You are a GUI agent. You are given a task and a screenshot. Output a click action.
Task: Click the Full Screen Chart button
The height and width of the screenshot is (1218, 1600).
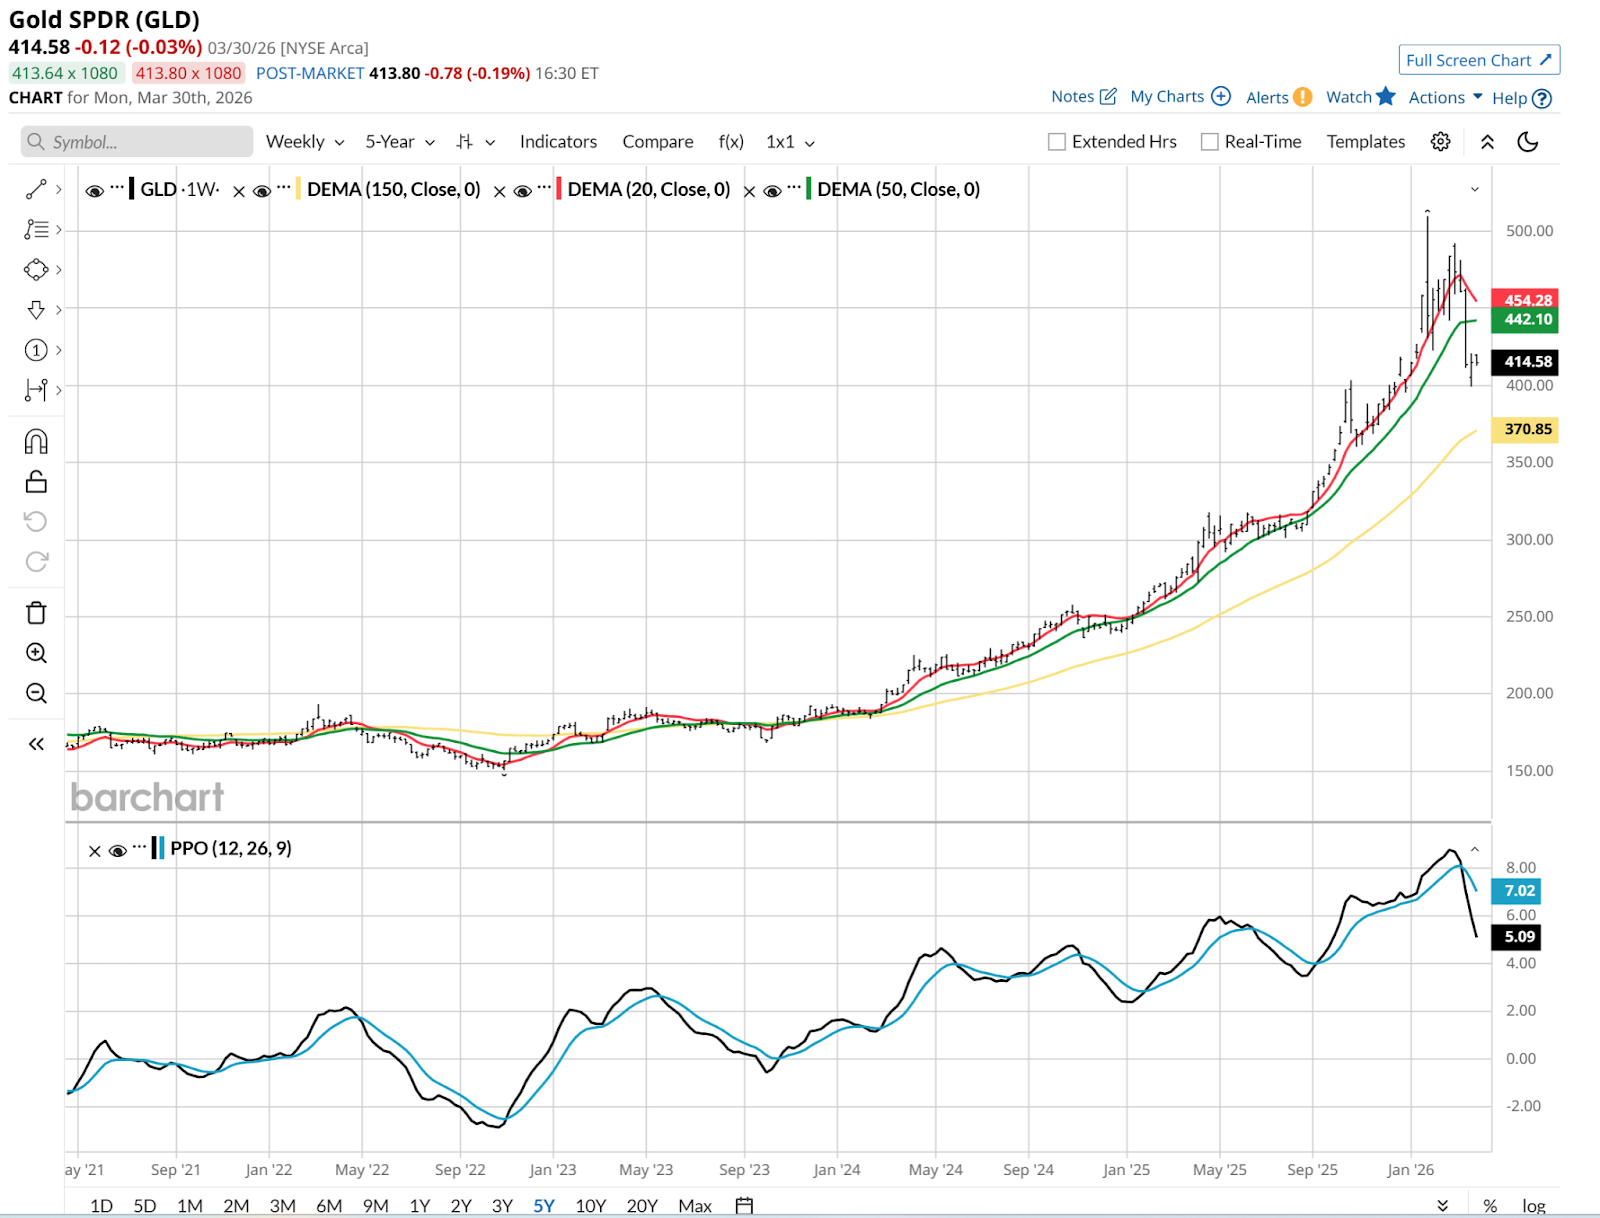coord(1478,60)
